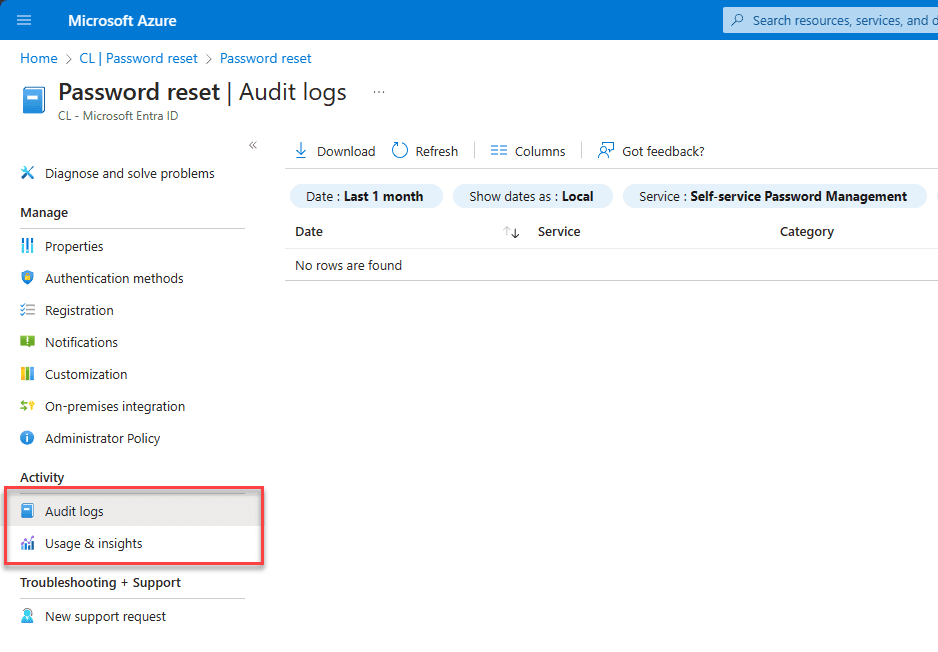Open Notifications menu item
Screen dimensions: 938x652
coord(81,343)
